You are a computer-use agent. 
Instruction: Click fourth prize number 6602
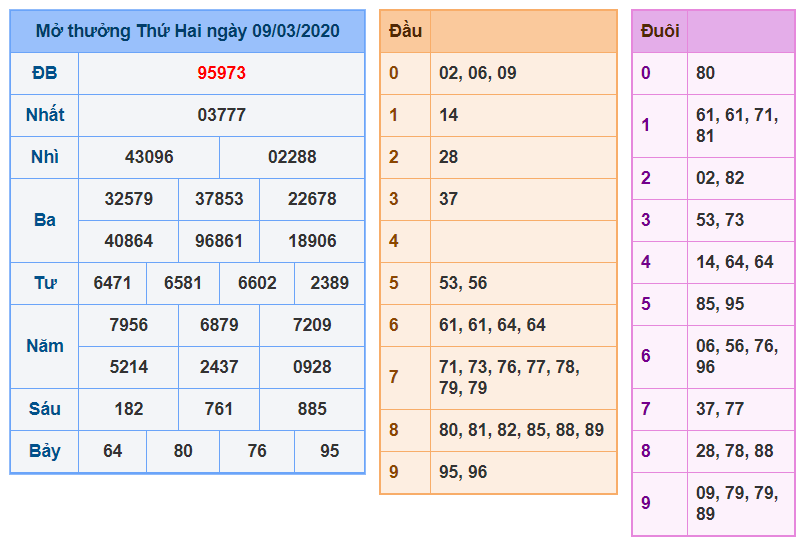(257, 283)
